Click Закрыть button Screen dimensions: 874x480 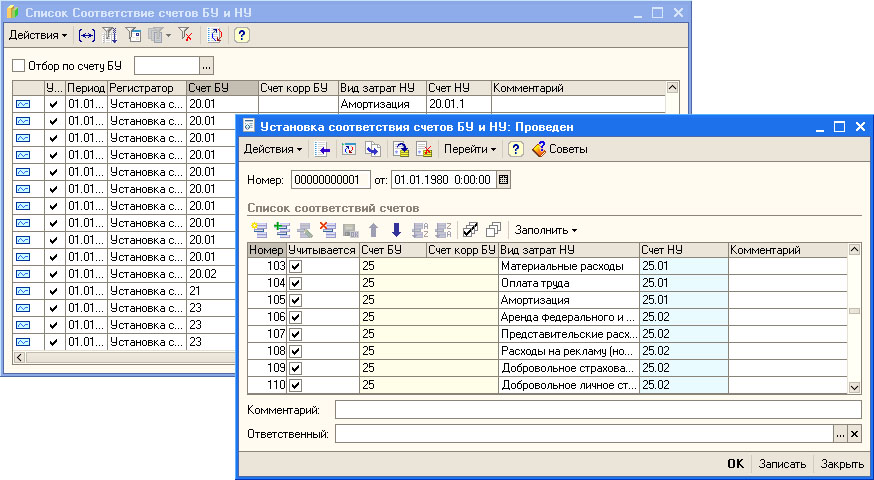[842, 464]
